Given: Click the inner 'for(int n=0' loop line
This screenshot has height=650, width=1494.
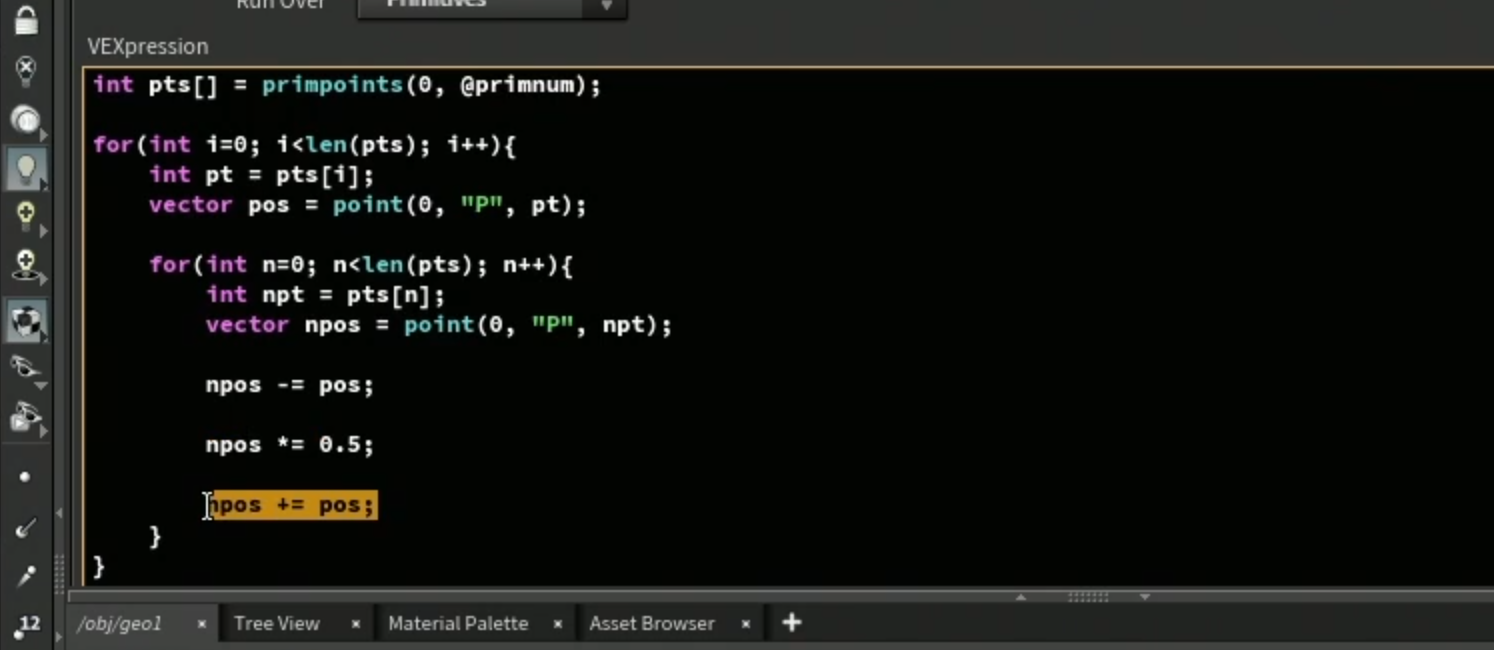Looking at the screenshot, I should (x=361, y=265).
